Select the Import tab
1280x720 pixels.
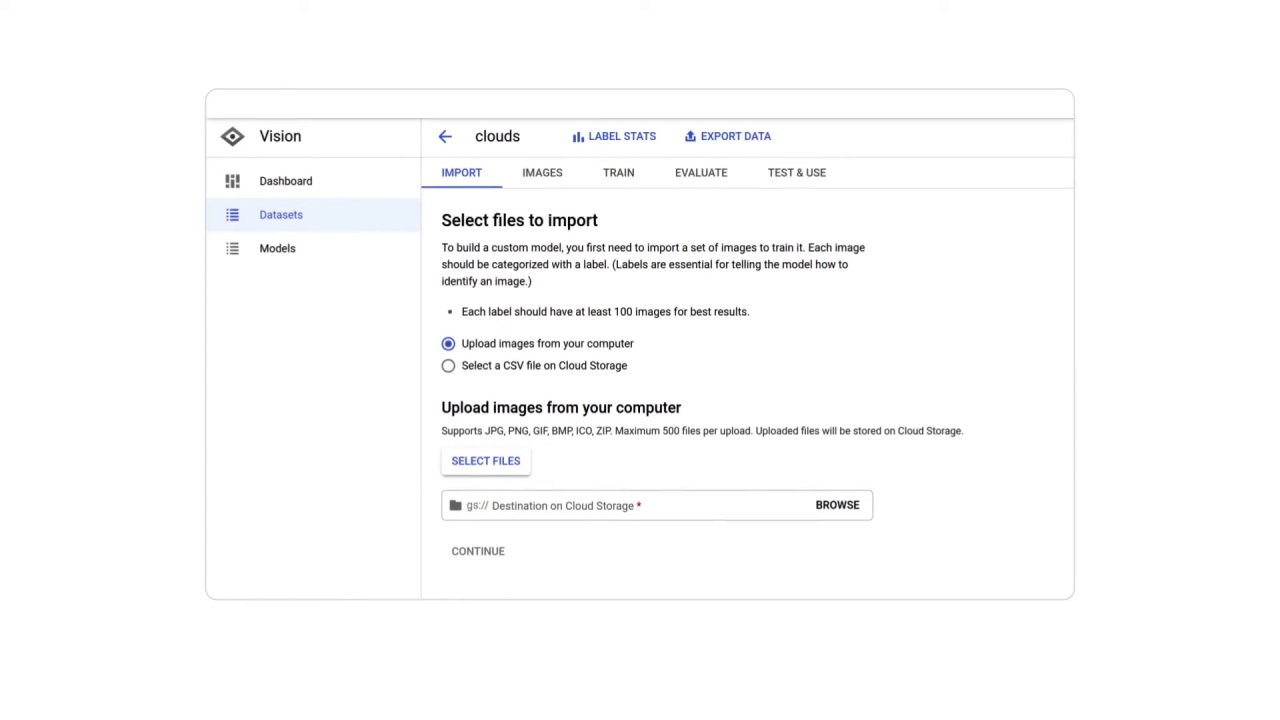[x=461, y=173]
